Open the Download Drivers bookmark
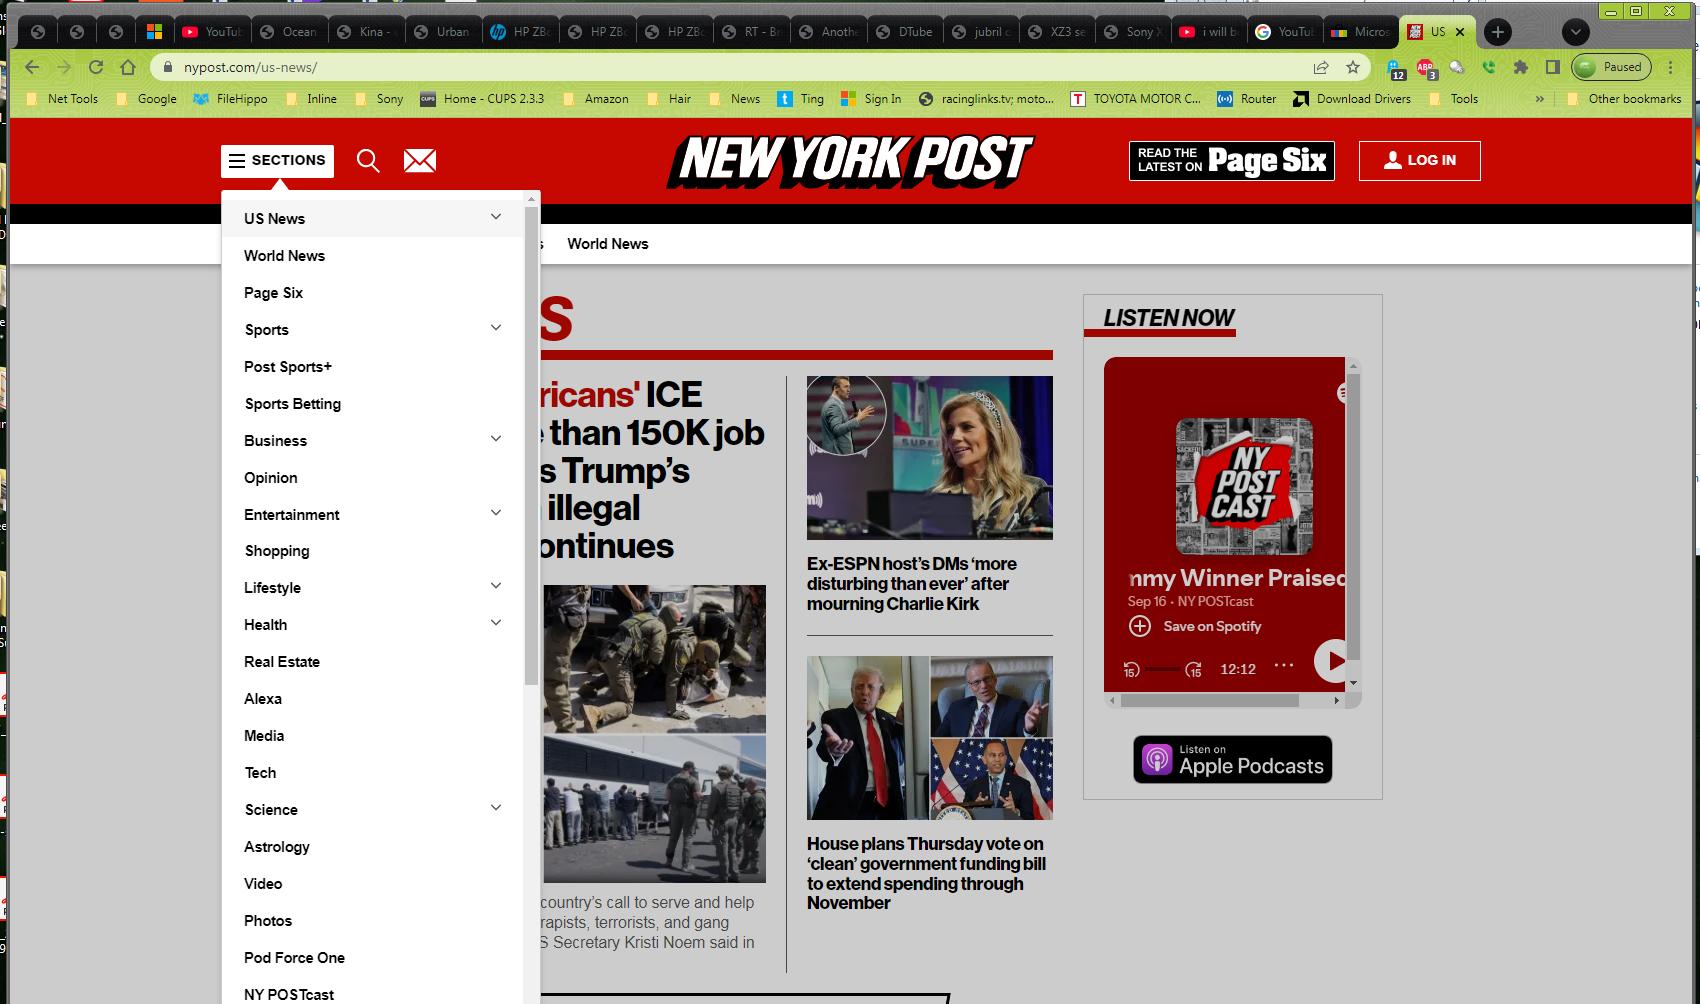The image size is (1700, 1004). click(1352, 99)
